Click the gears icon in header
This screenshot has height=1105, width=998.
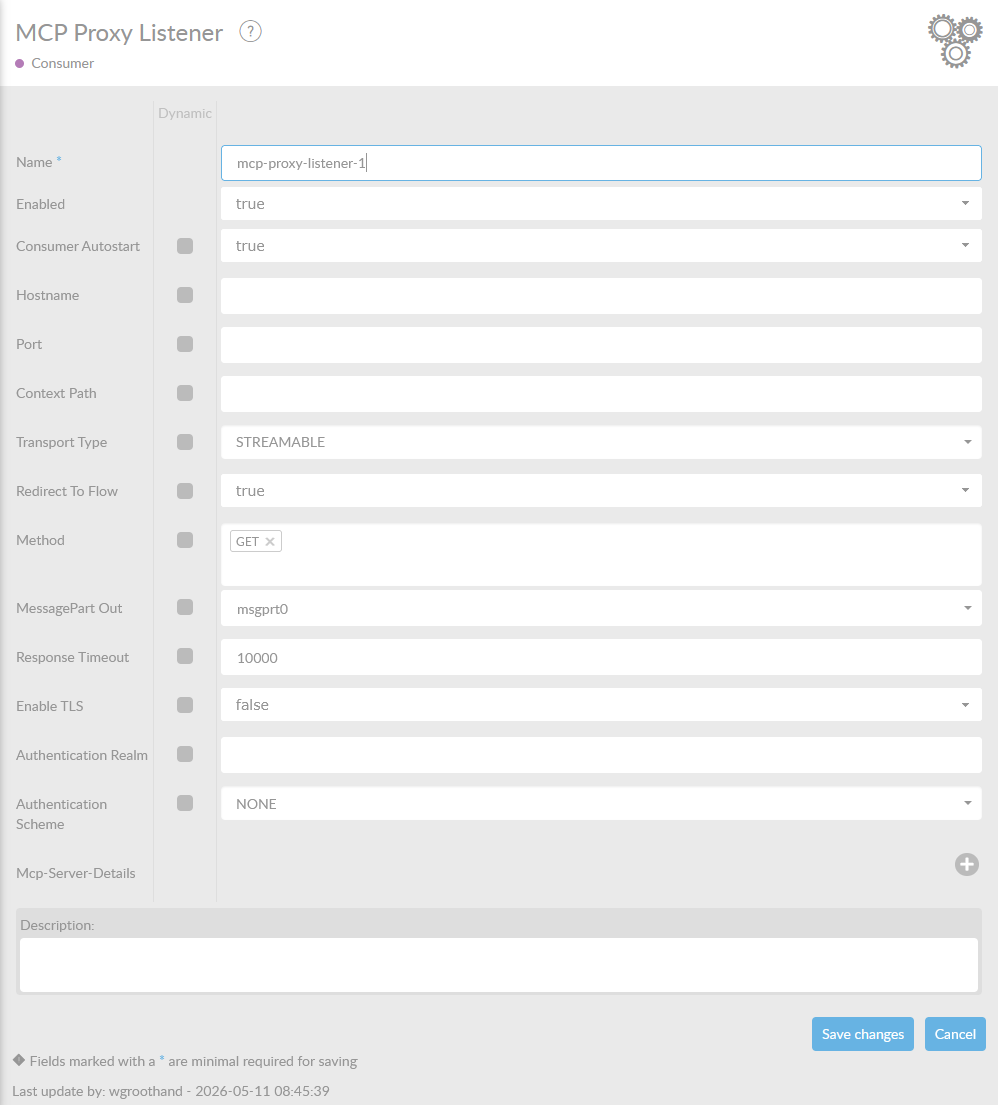coord(955,42)
